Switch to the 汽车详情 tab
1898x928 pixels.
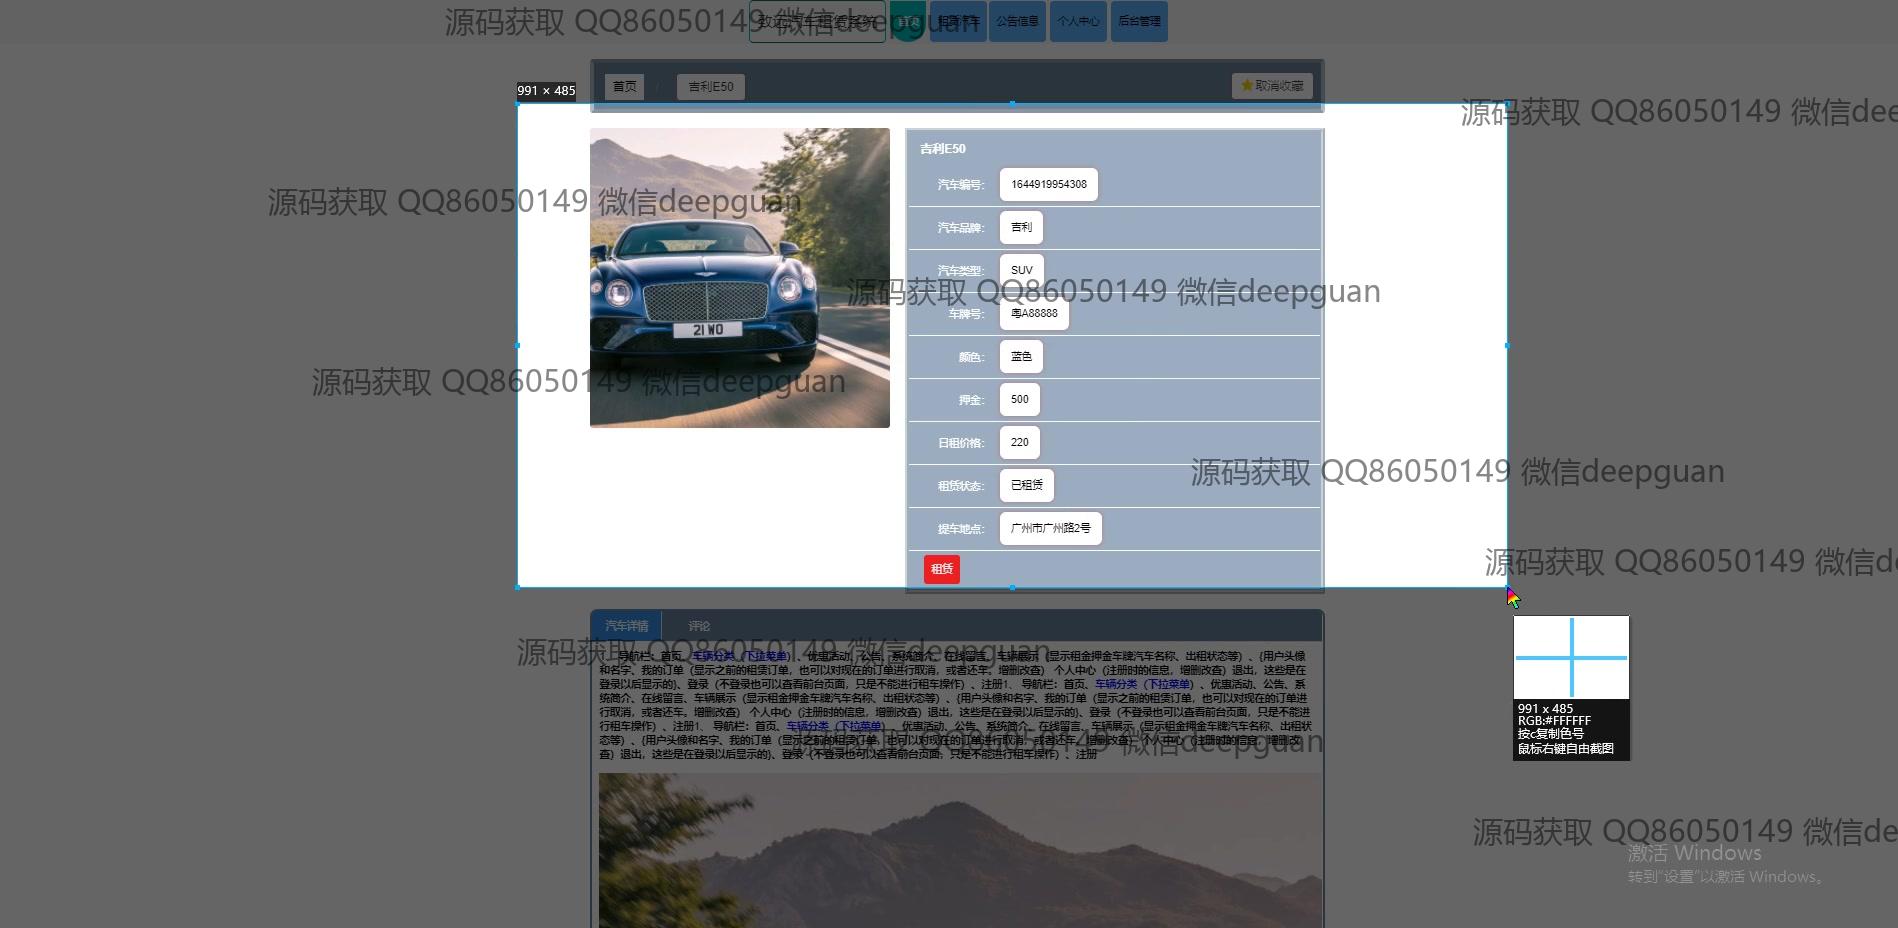[626, 626]
